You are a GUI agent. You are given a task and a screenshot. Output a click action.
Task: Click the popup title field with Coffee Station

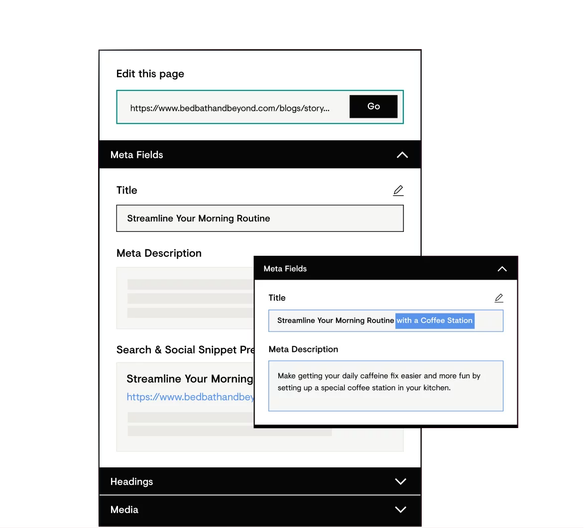click(386, 321)
